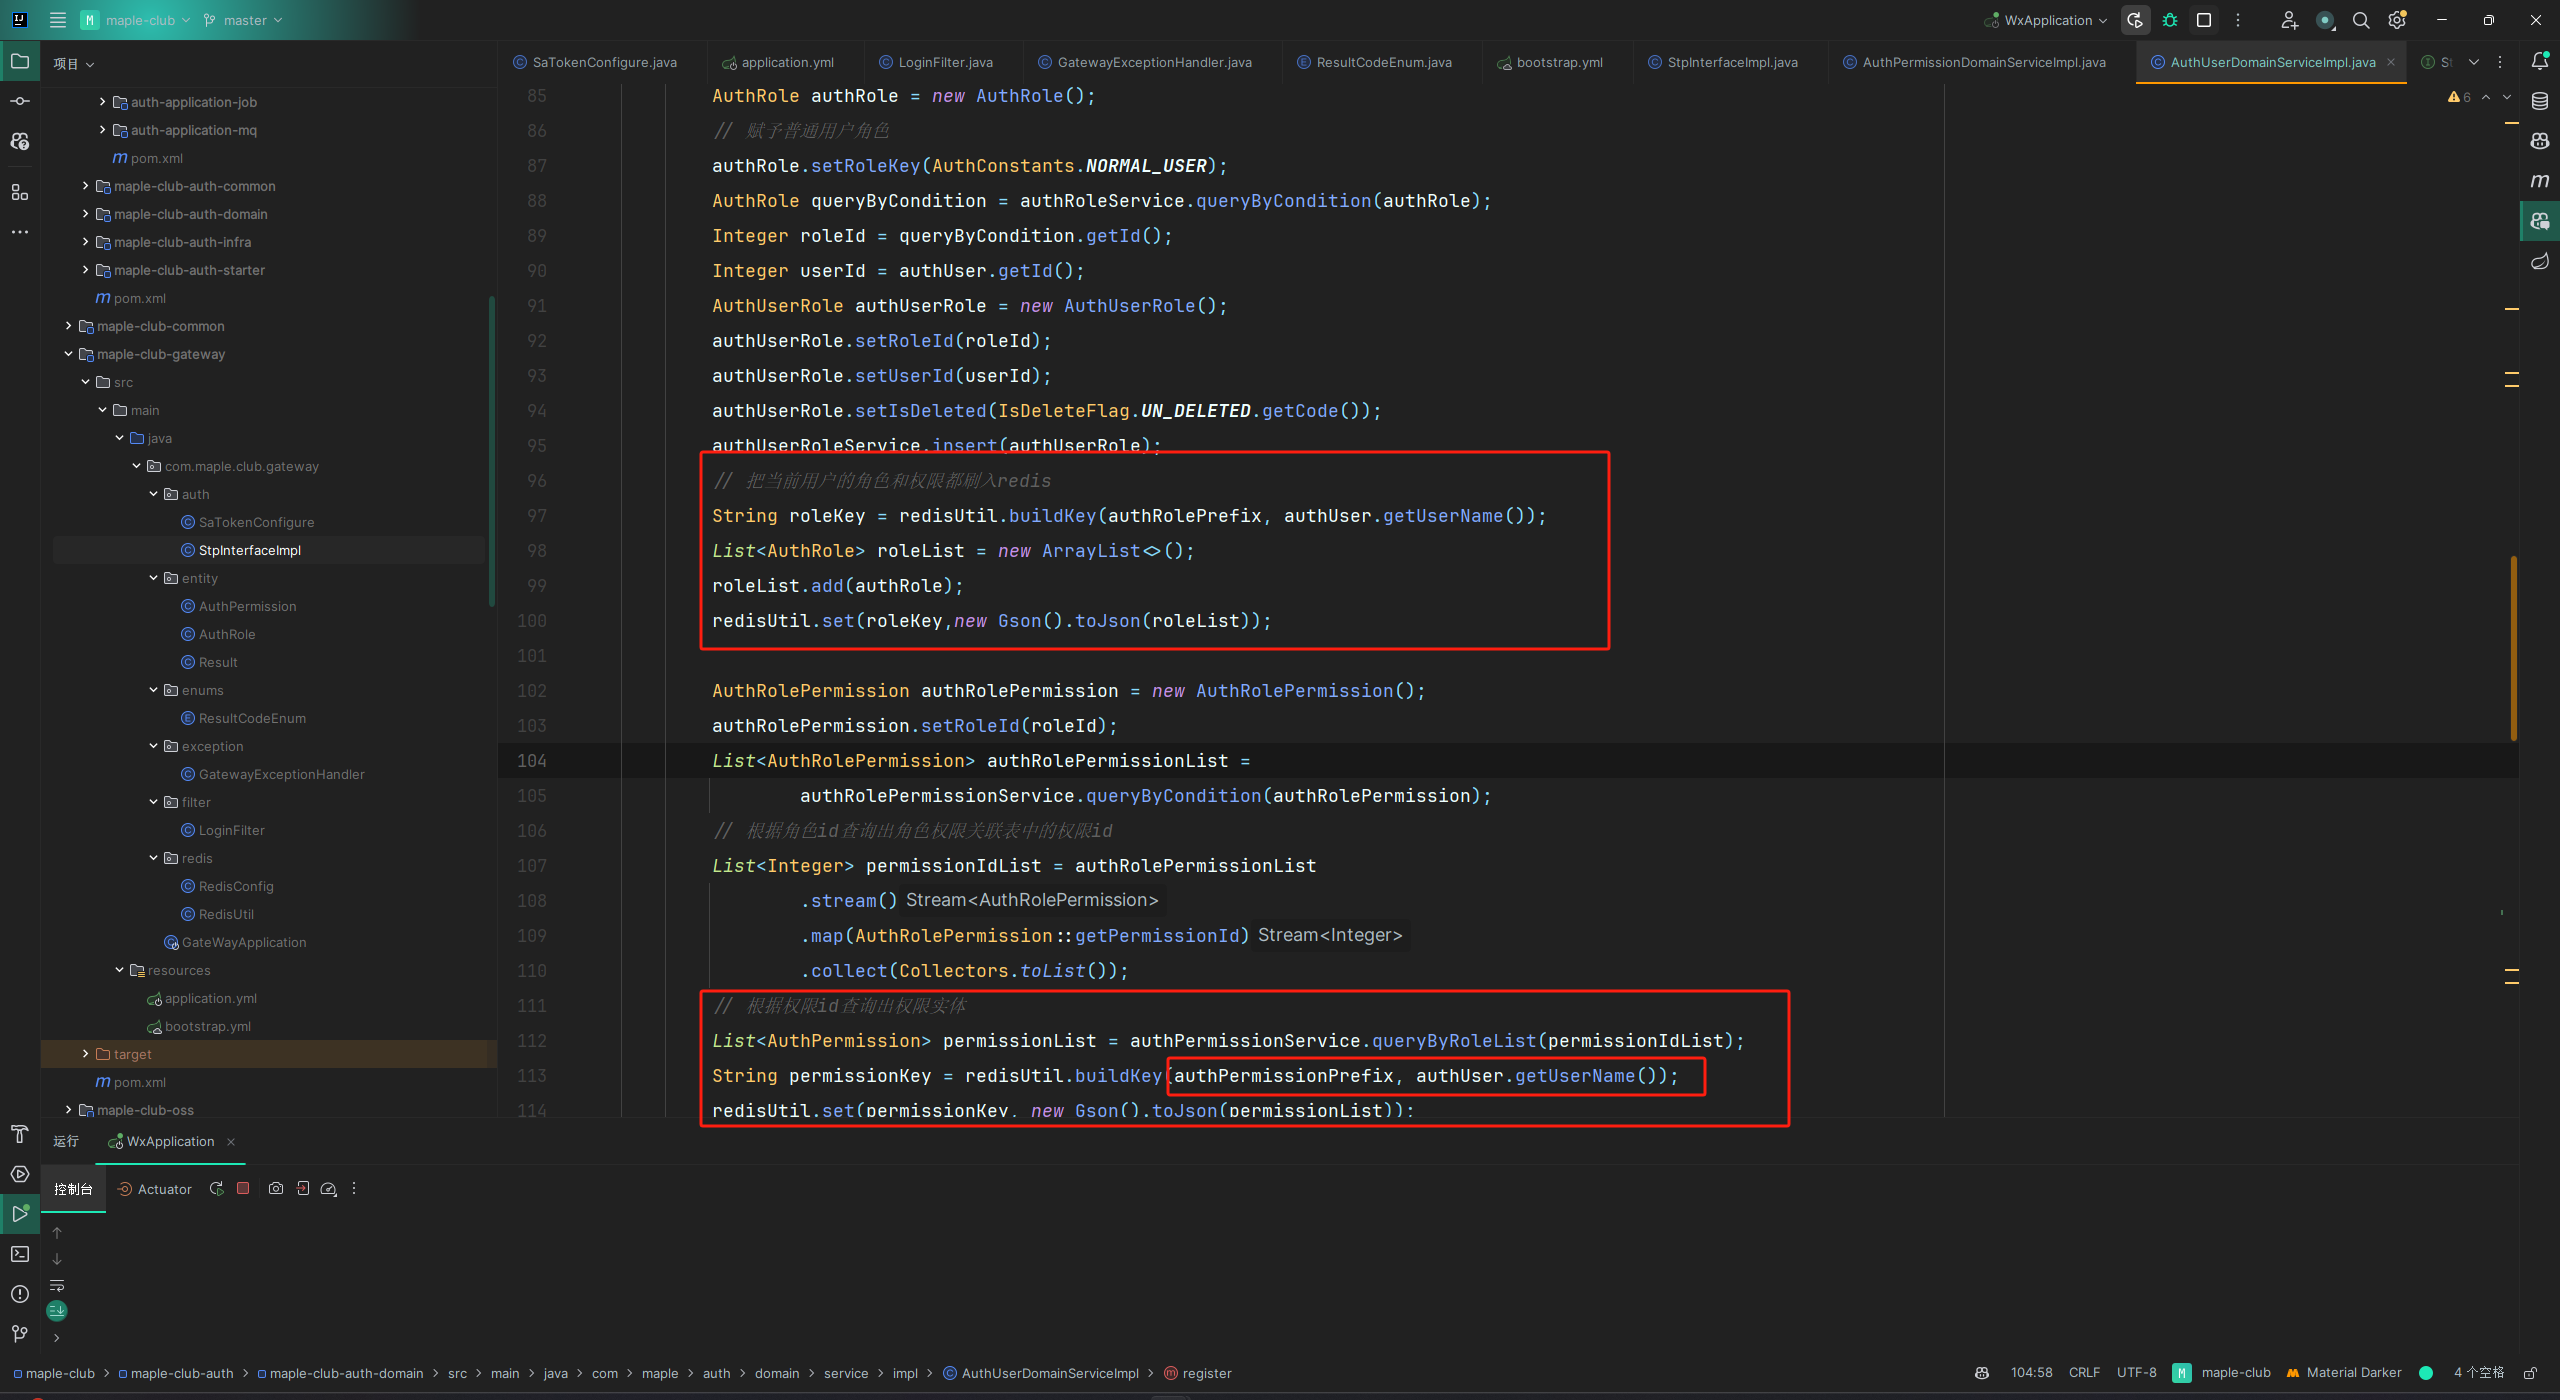
Task: Stop the running application from top toolbar
Action: coord(2204,20)
